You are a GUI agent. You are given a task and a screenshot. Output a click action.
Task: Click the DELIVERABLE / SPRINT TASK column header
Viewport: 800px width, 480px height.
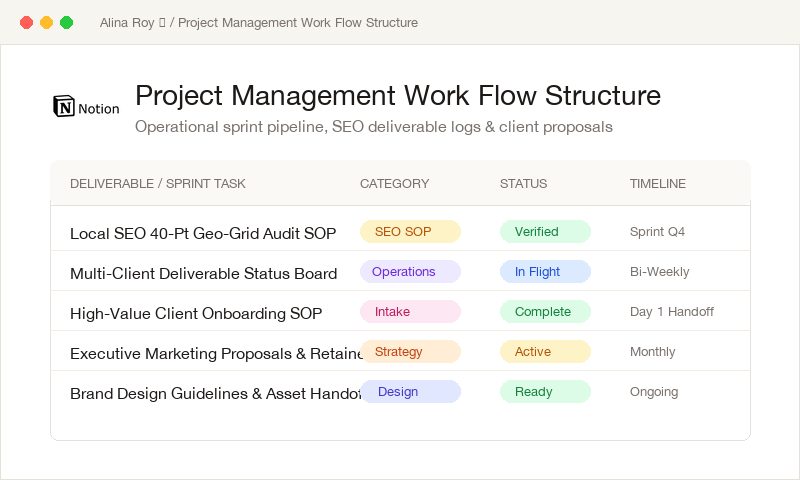(158, 184)
